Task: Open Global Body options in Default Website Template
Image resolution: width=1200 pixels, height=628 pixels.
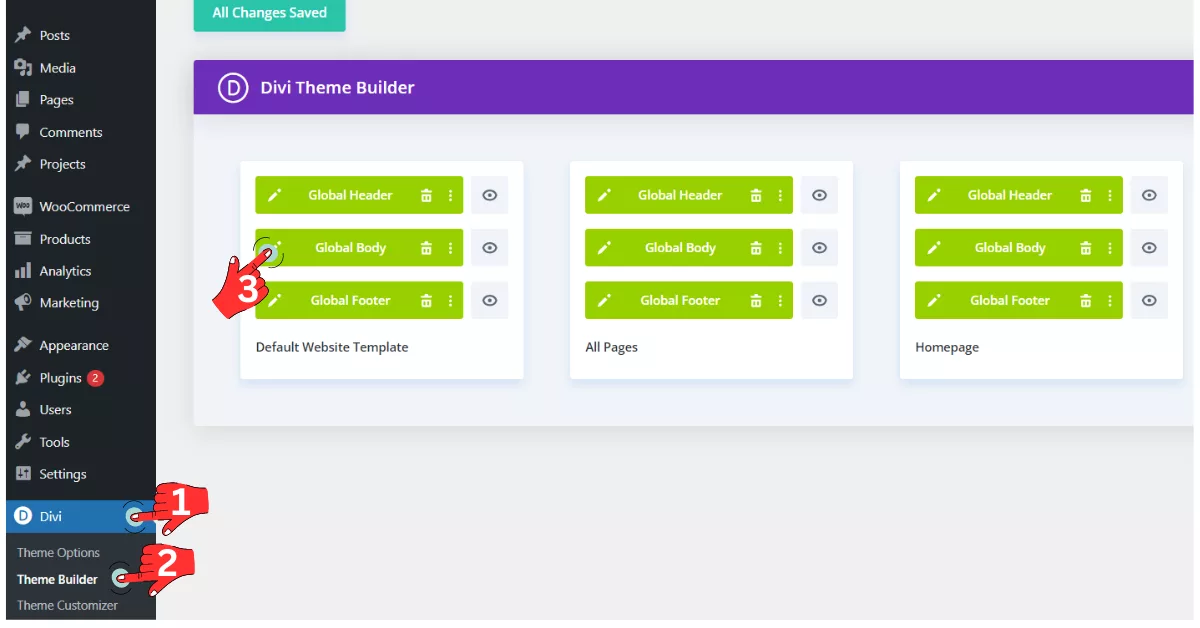Action: pyautogui.click(x=450, y=248)
